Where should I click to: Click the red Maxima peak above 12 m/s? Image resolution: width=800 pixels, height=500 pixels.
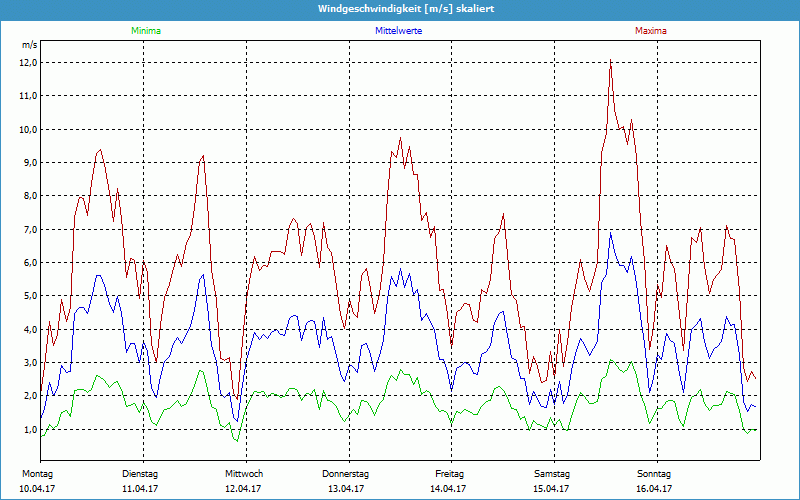click(x=610, y=60)
